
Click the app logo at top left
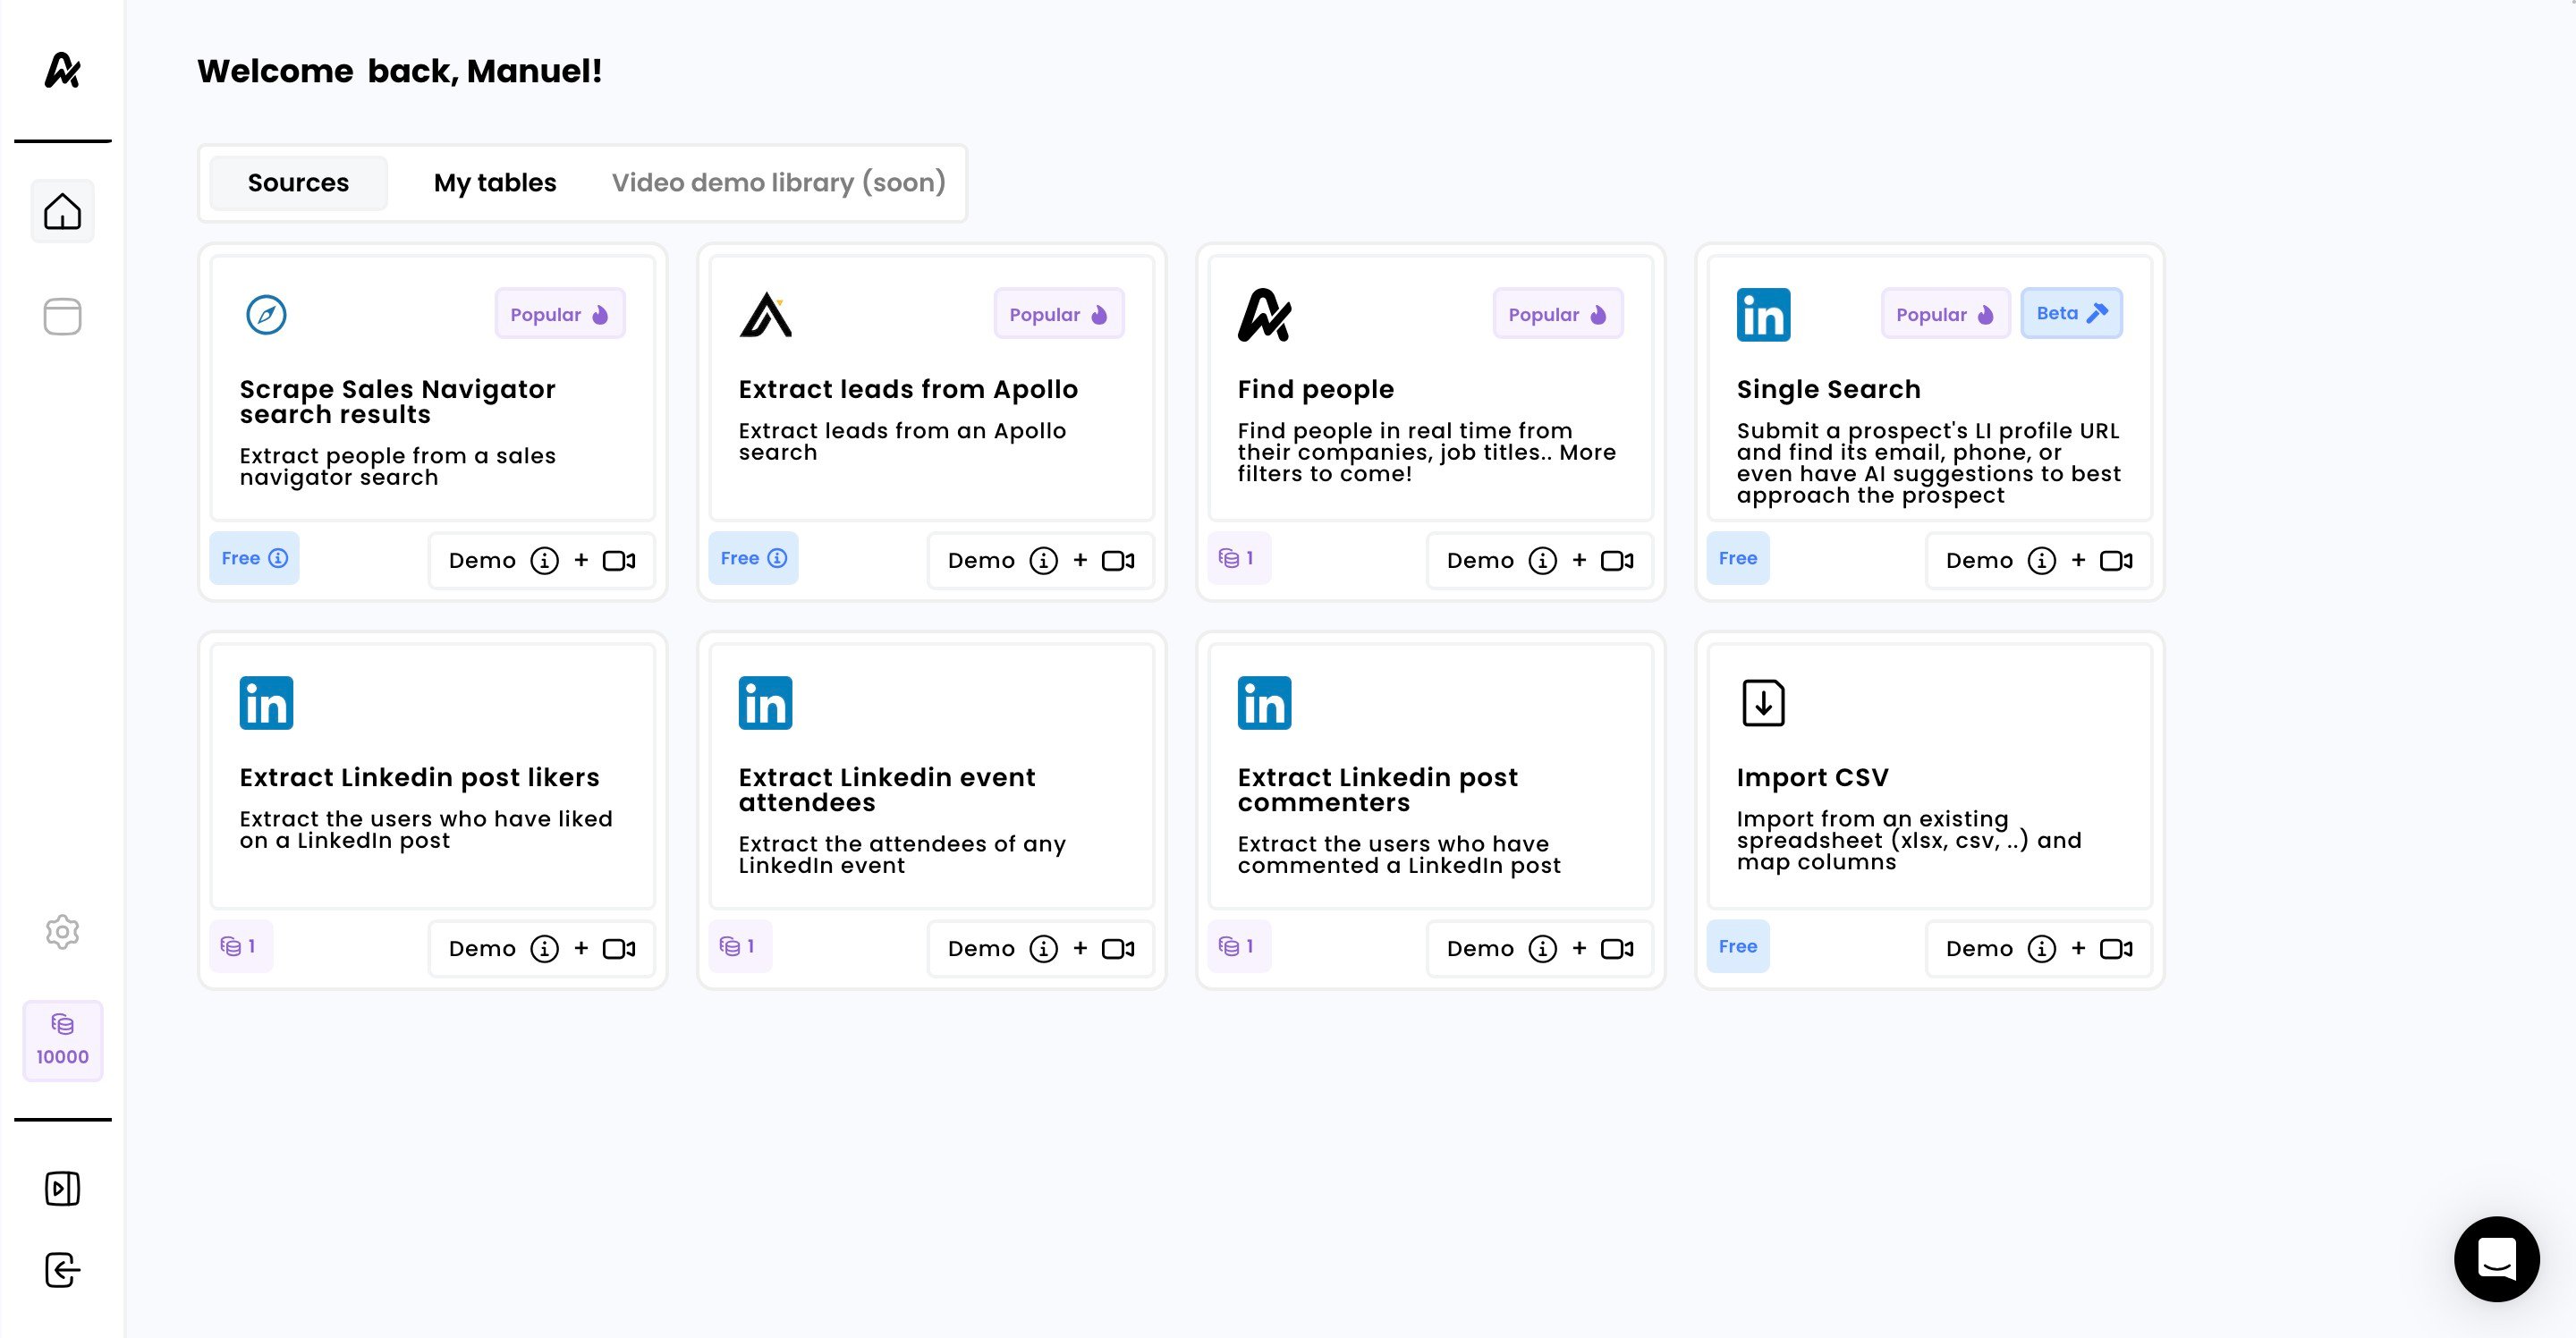click(x=62, y=70)
